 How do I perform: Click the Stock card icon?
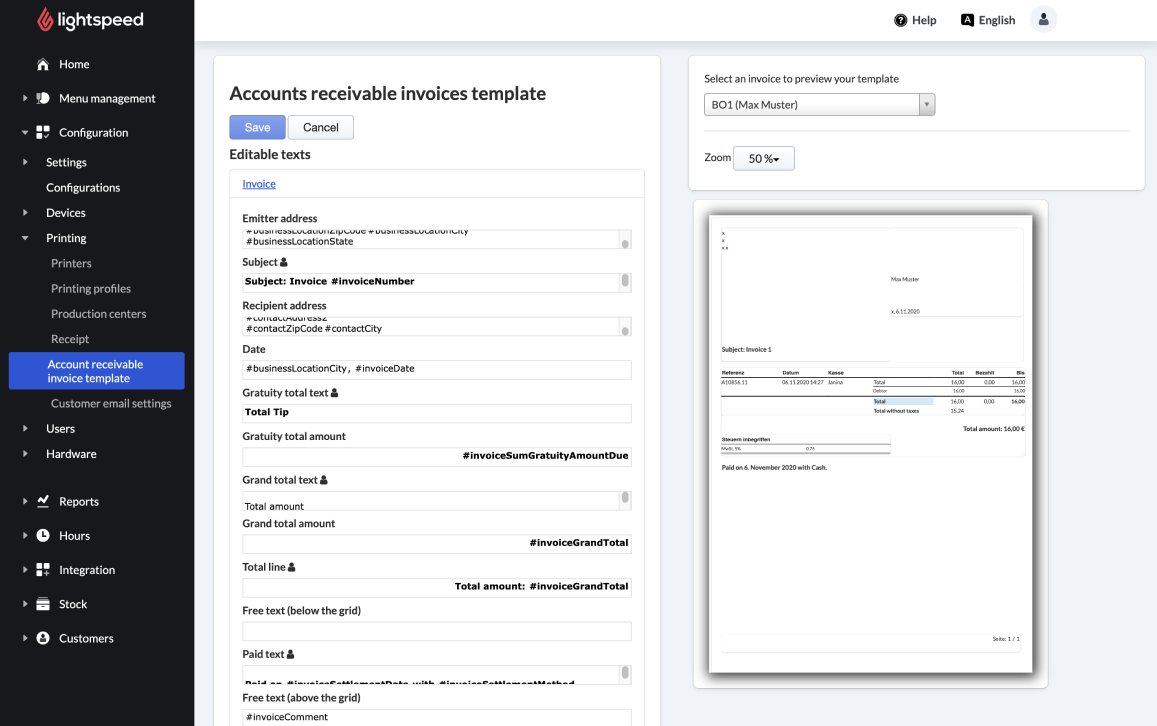point(43,604)
